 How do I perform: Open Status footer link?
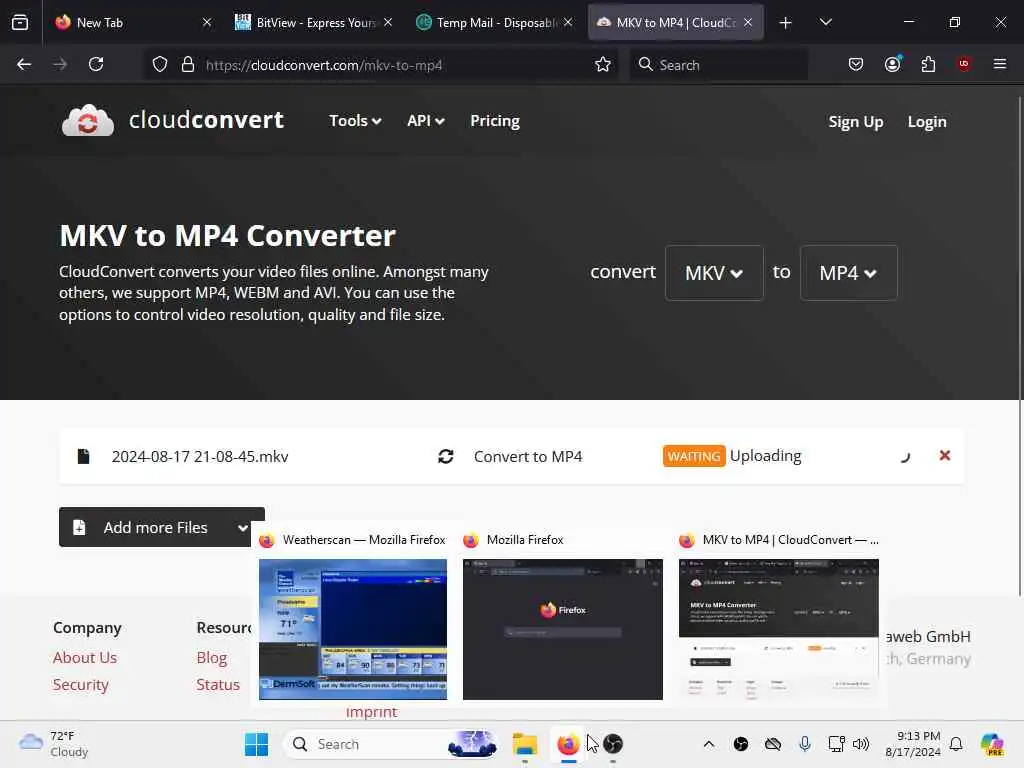pos(218,684)
